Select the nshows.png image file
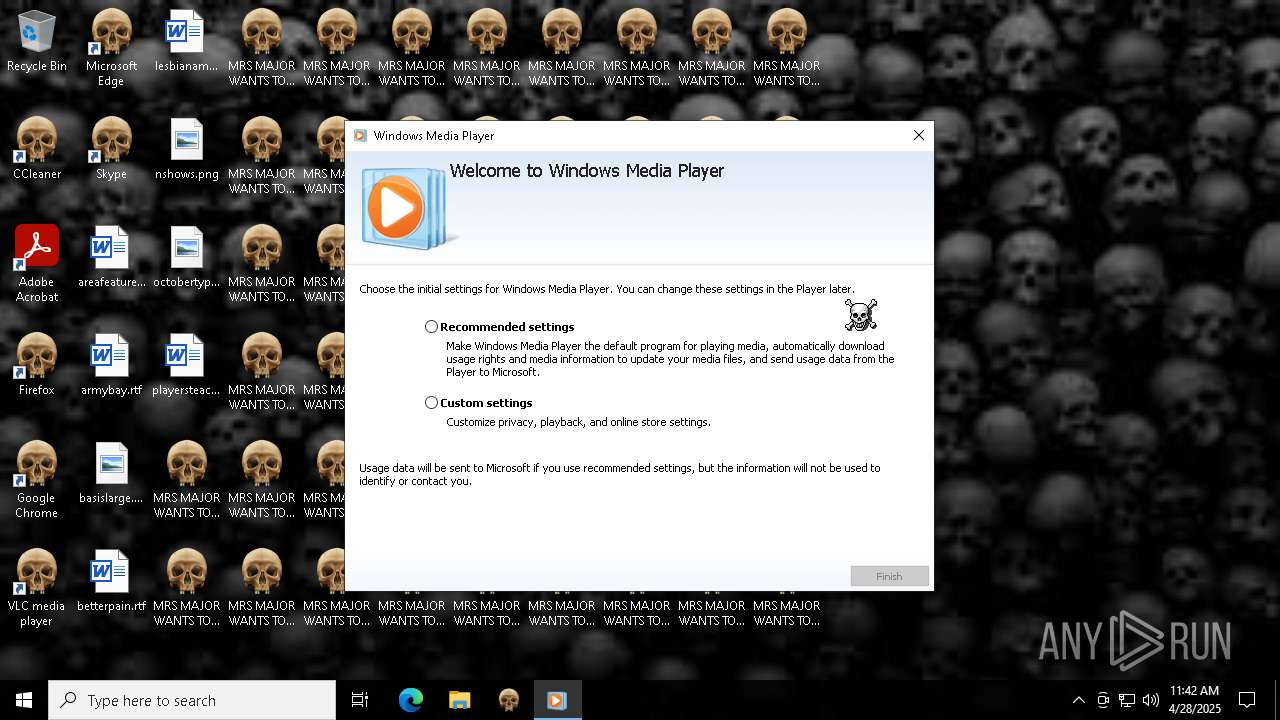 pos(186,150)
